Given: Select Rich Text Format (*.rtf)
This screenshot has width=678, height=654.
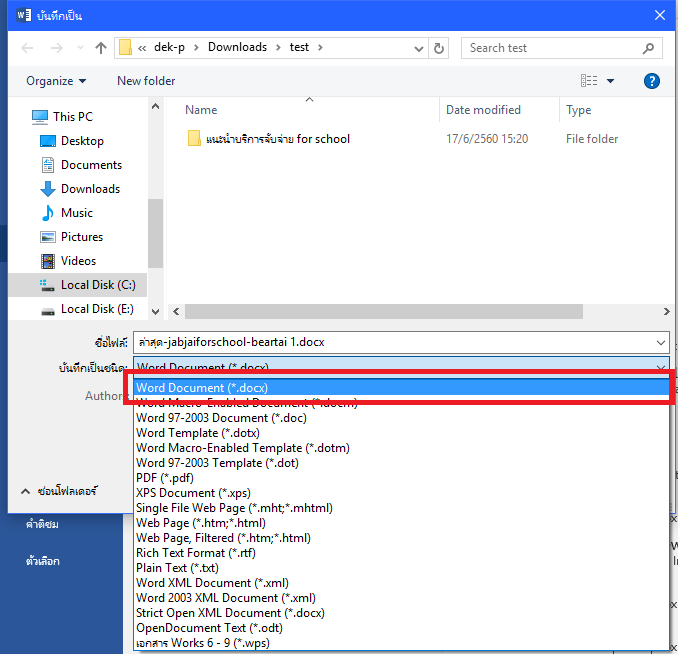Looking at the screenshot, I should [402, 553].
